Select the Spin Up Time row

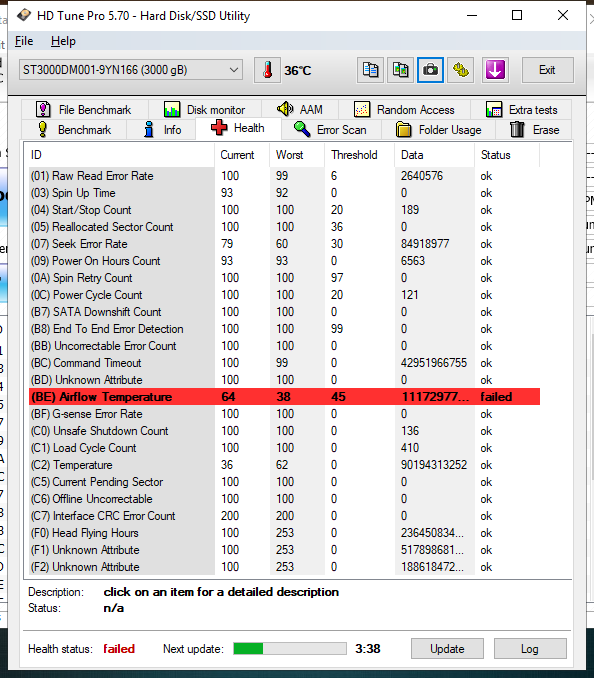[284, 193]
